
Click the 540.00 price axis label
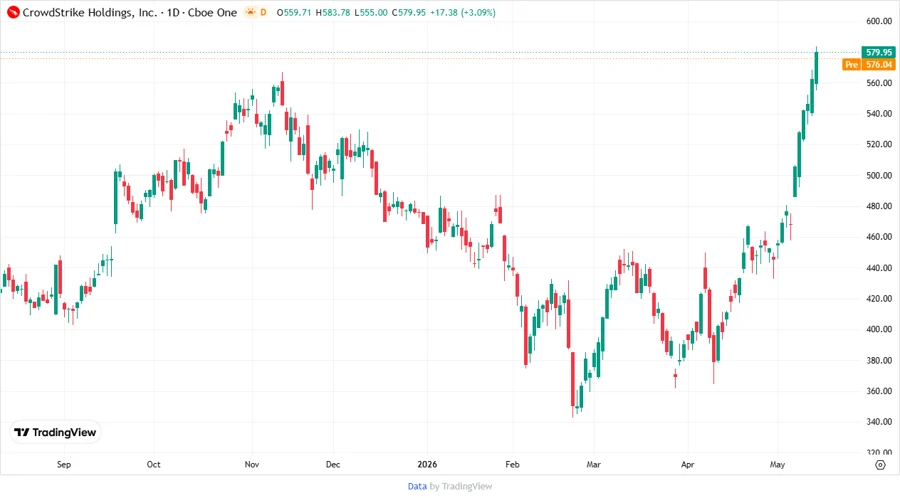tap(879, 114)
